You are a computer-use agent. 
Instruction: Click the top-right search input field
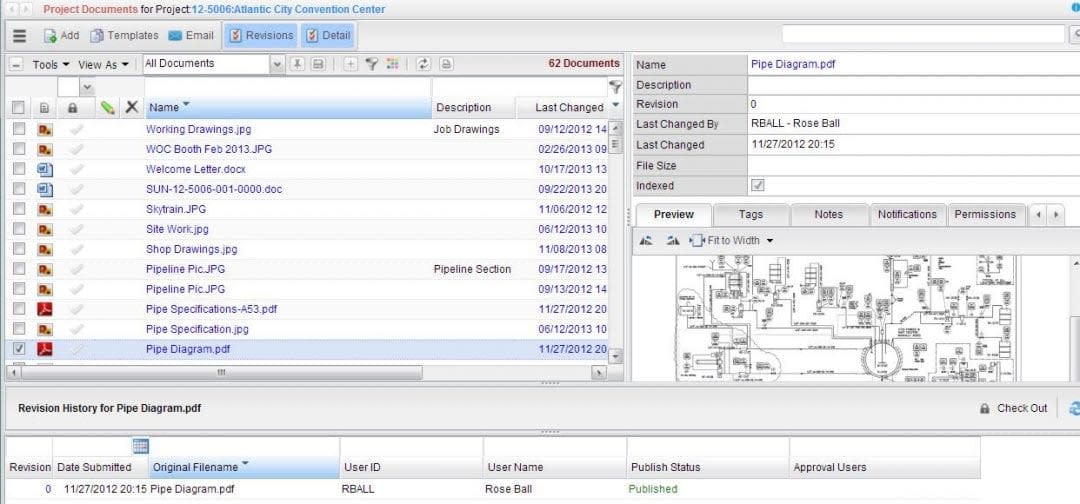pos(923,34)
